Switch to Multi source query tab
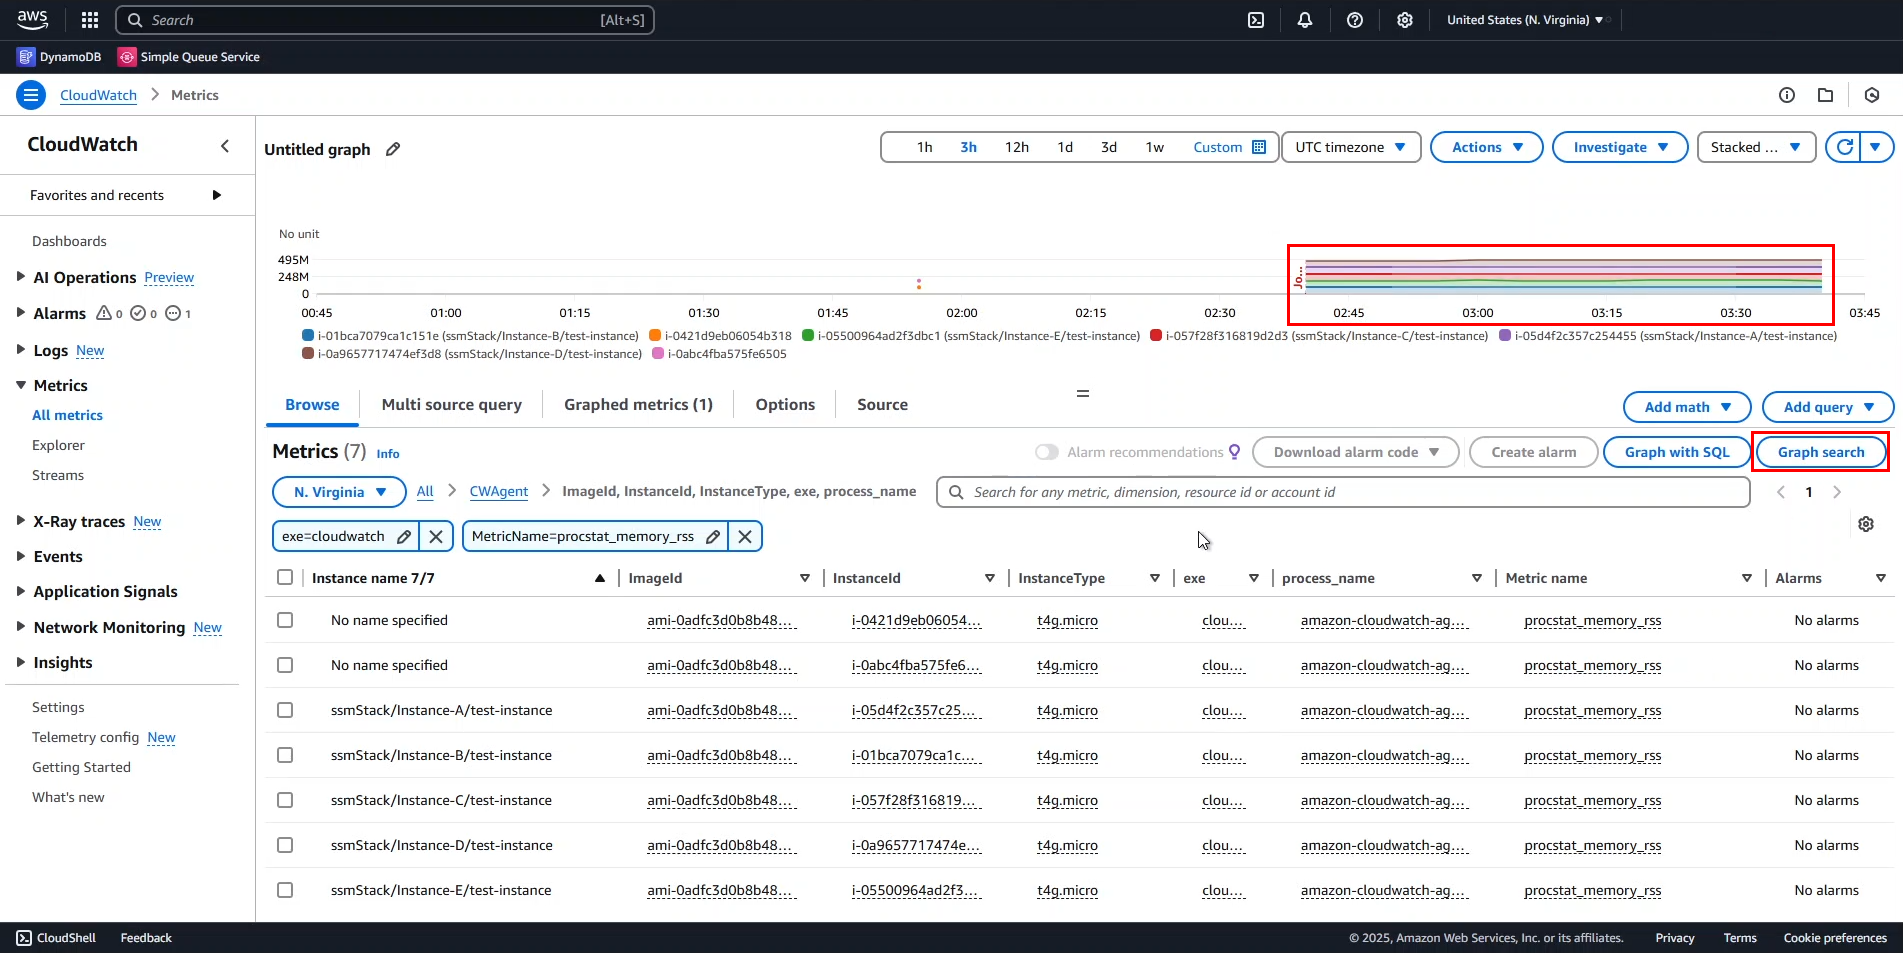The width and height of the screenshot is (1903, 953). [x=451, y=404]
